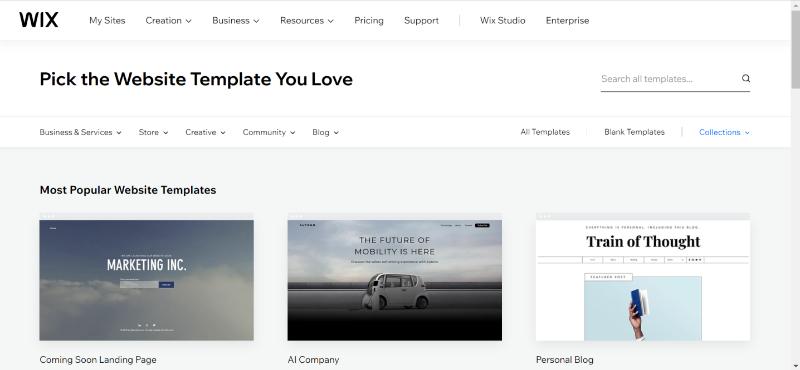The width and height of the screenshot is (800, 370).
Task: Go to Pricing page
Action: pyautogui.click(x=369, y=20)
